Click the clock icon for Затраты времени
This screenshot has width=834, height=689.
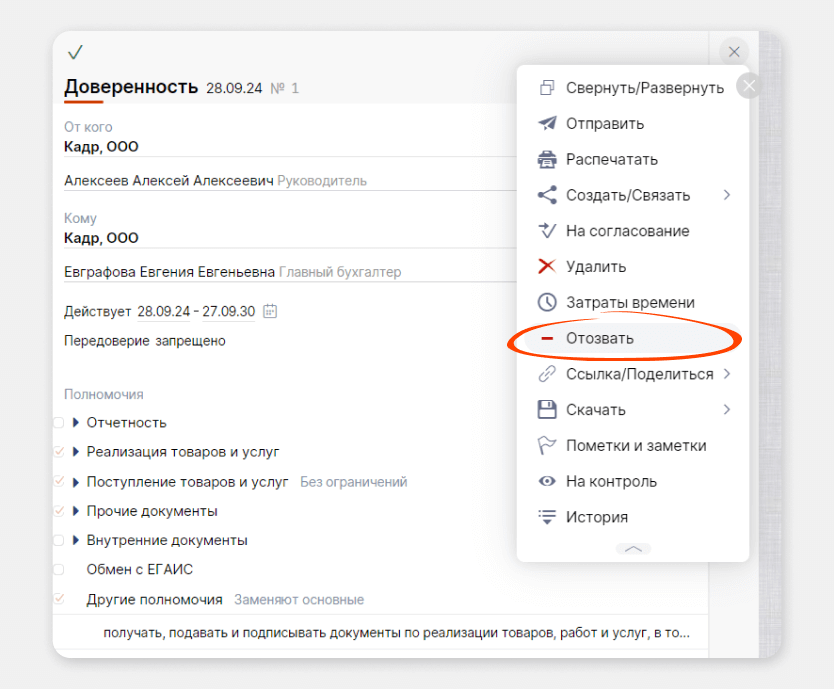pos(547,303)
